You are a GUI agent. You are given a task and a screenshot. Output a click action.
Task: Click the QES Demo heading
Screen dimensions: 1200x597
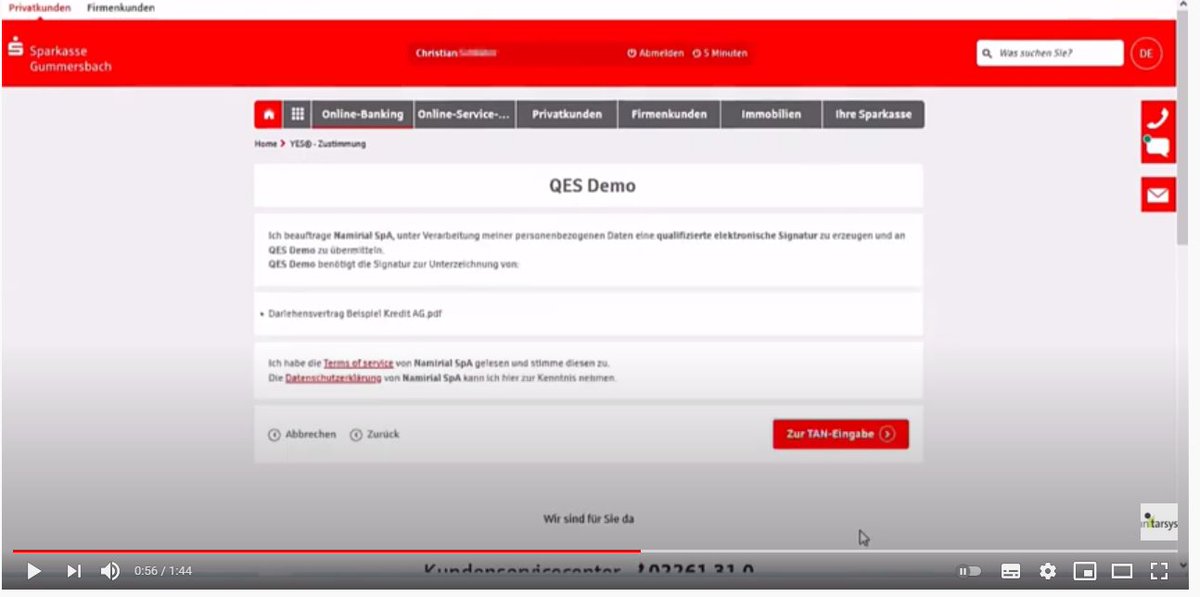tap(592, 186)
